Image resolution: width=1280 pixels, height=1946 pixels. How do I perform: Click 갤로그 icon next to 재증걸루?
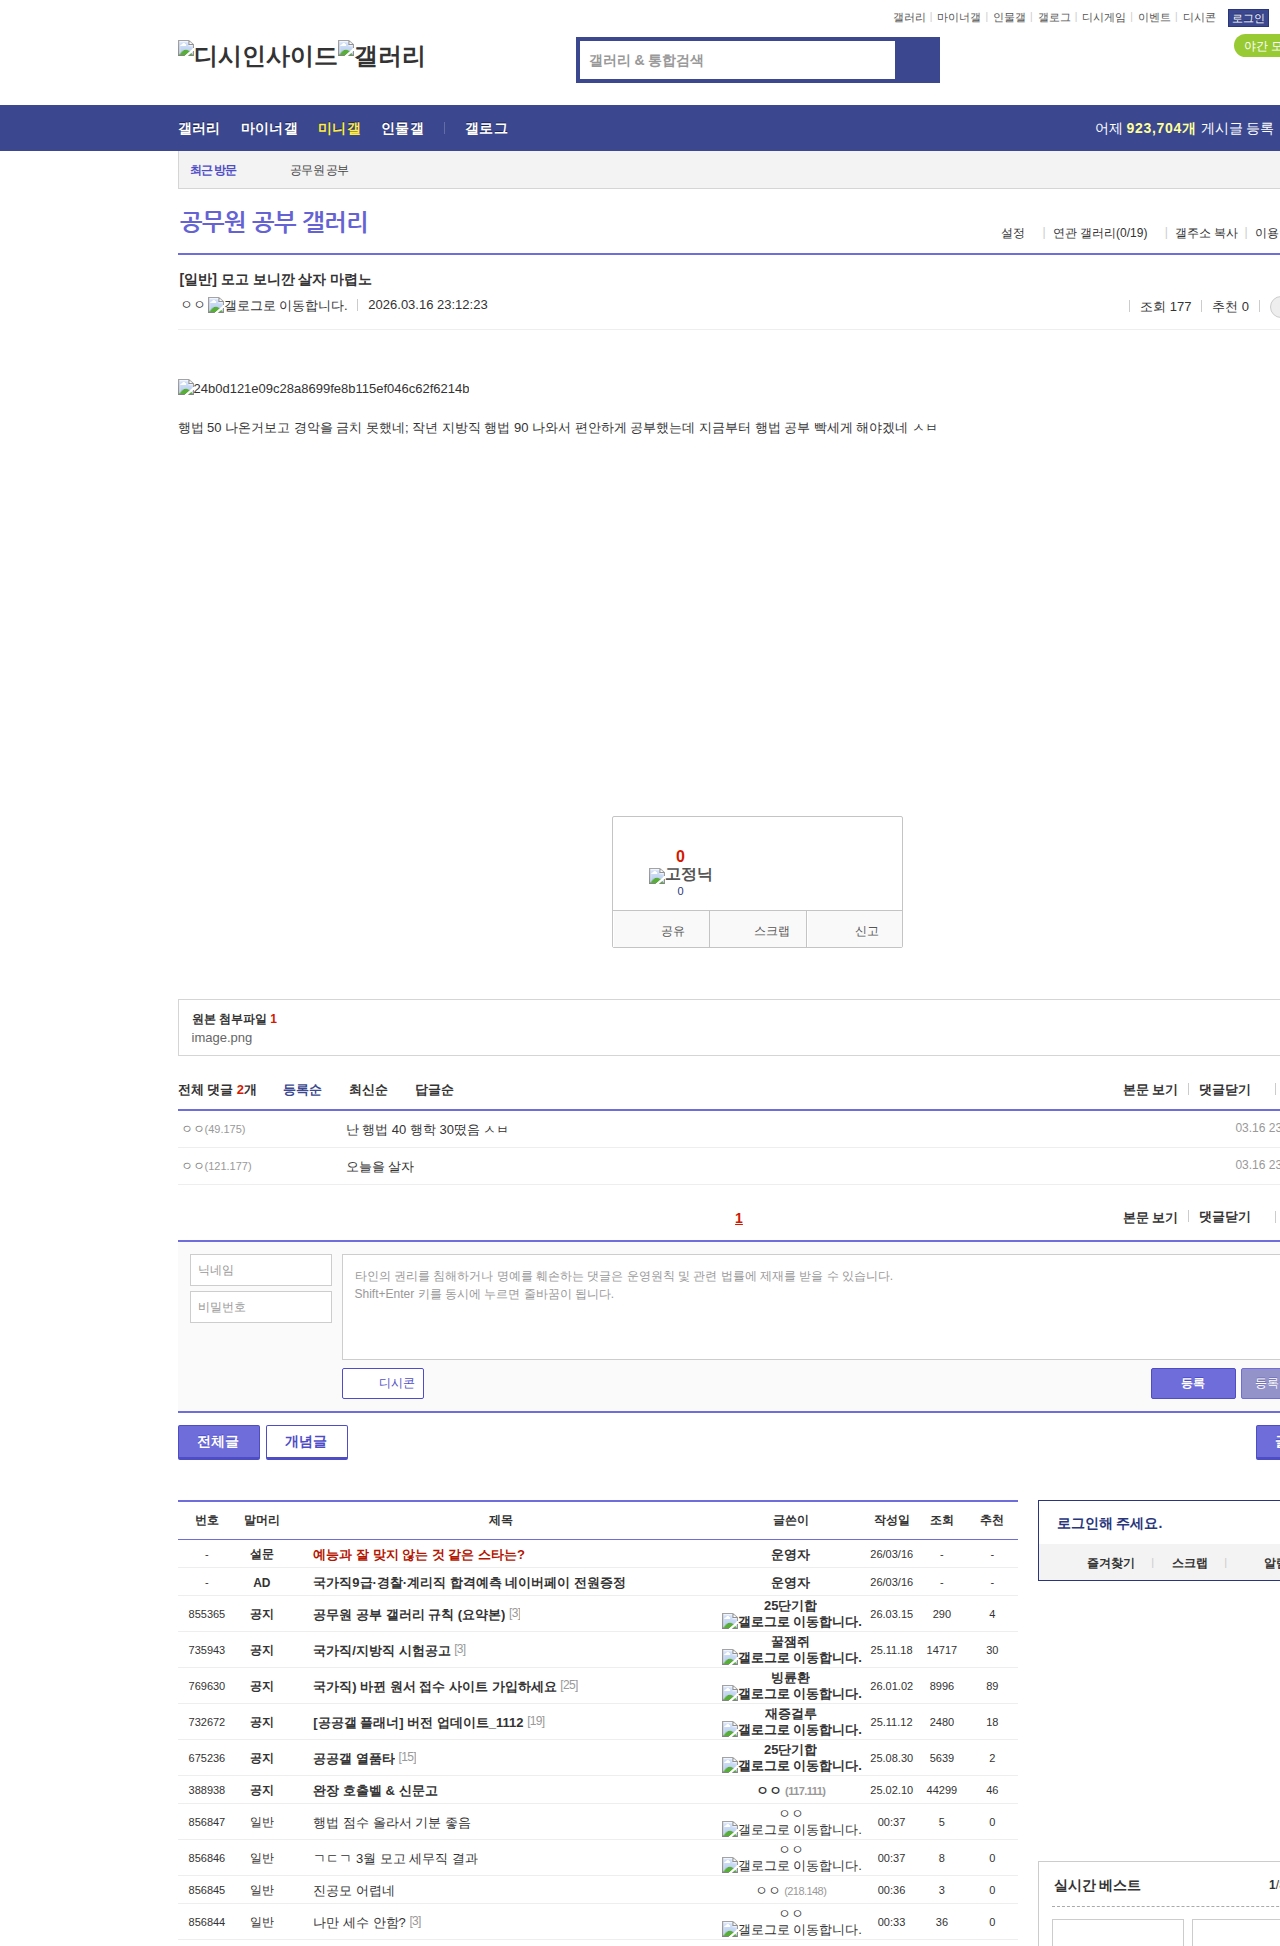791,1730
